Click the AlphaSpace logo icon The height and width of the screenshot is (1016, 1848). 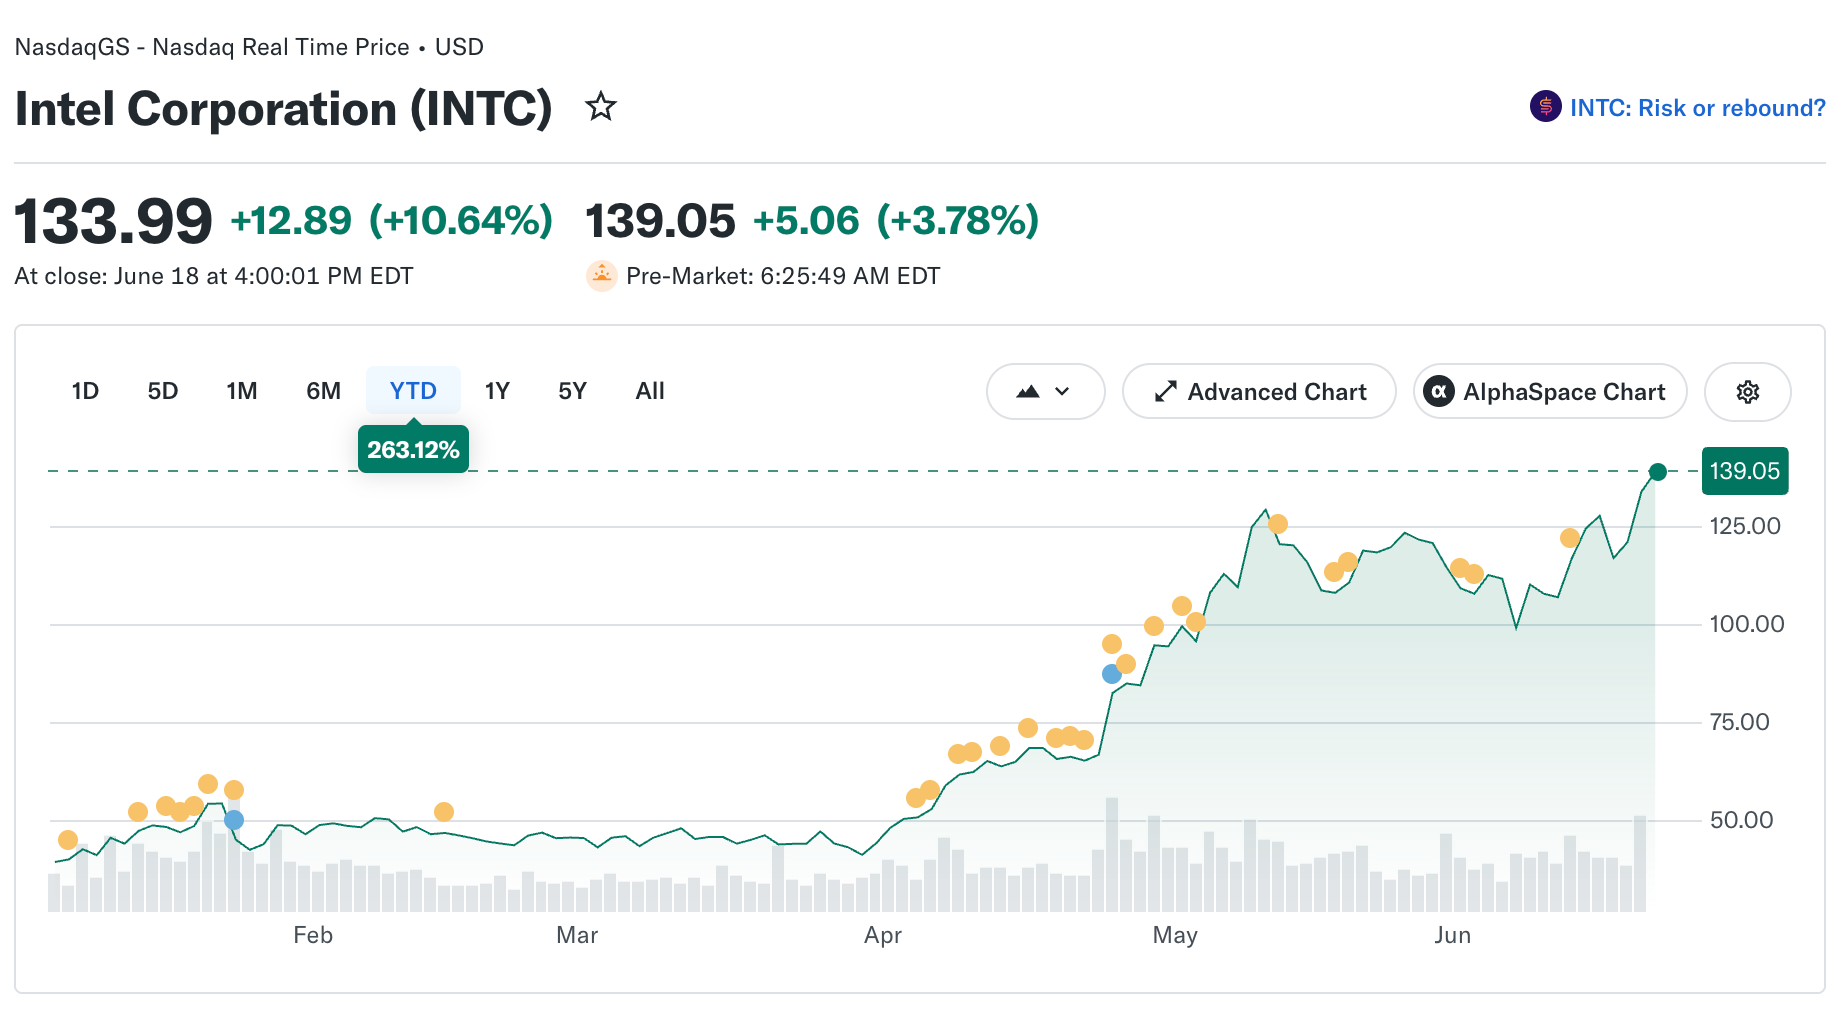pyautogui.click(x=1438, y=392)
